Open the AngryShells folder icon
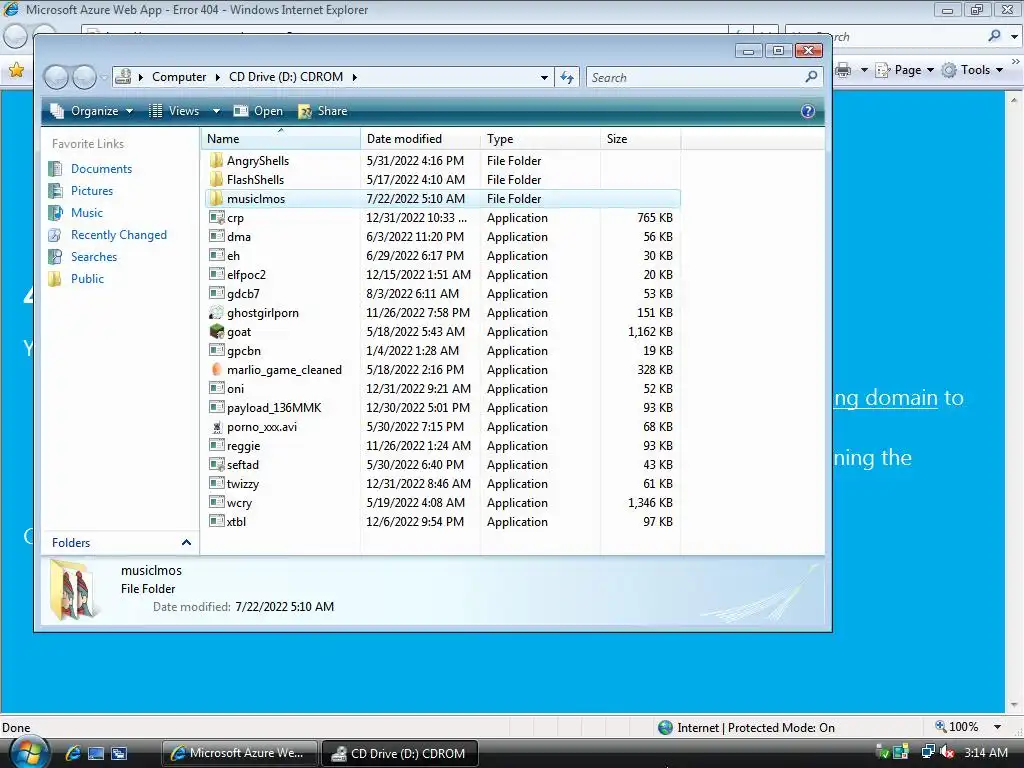The image size is (1024, 768). click(x=216, y=161)
